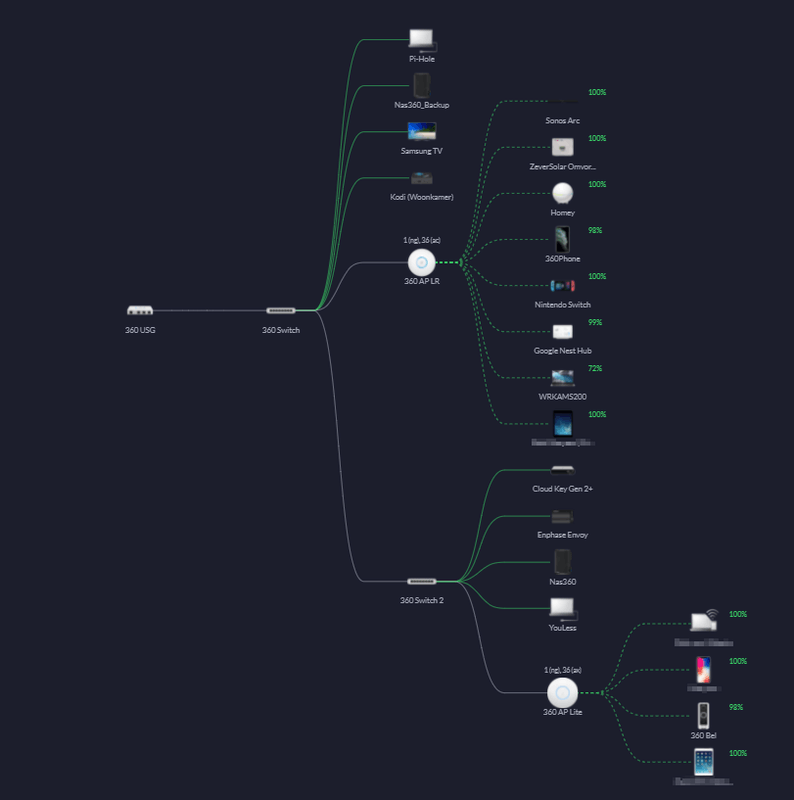Image resolution: width=794 pixels, height=800 pixels.
Task: Click the "360 AP Lite" label
Action: (562, 712)
